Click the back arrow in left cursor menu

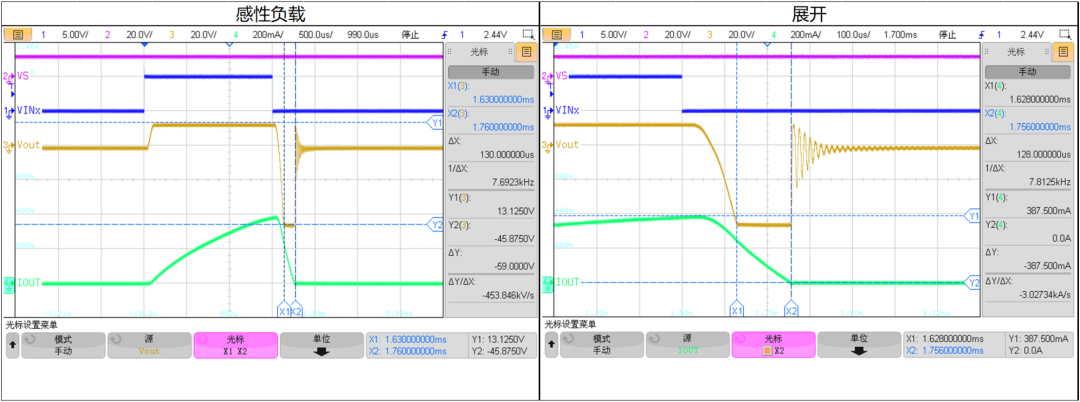point(12,345)
